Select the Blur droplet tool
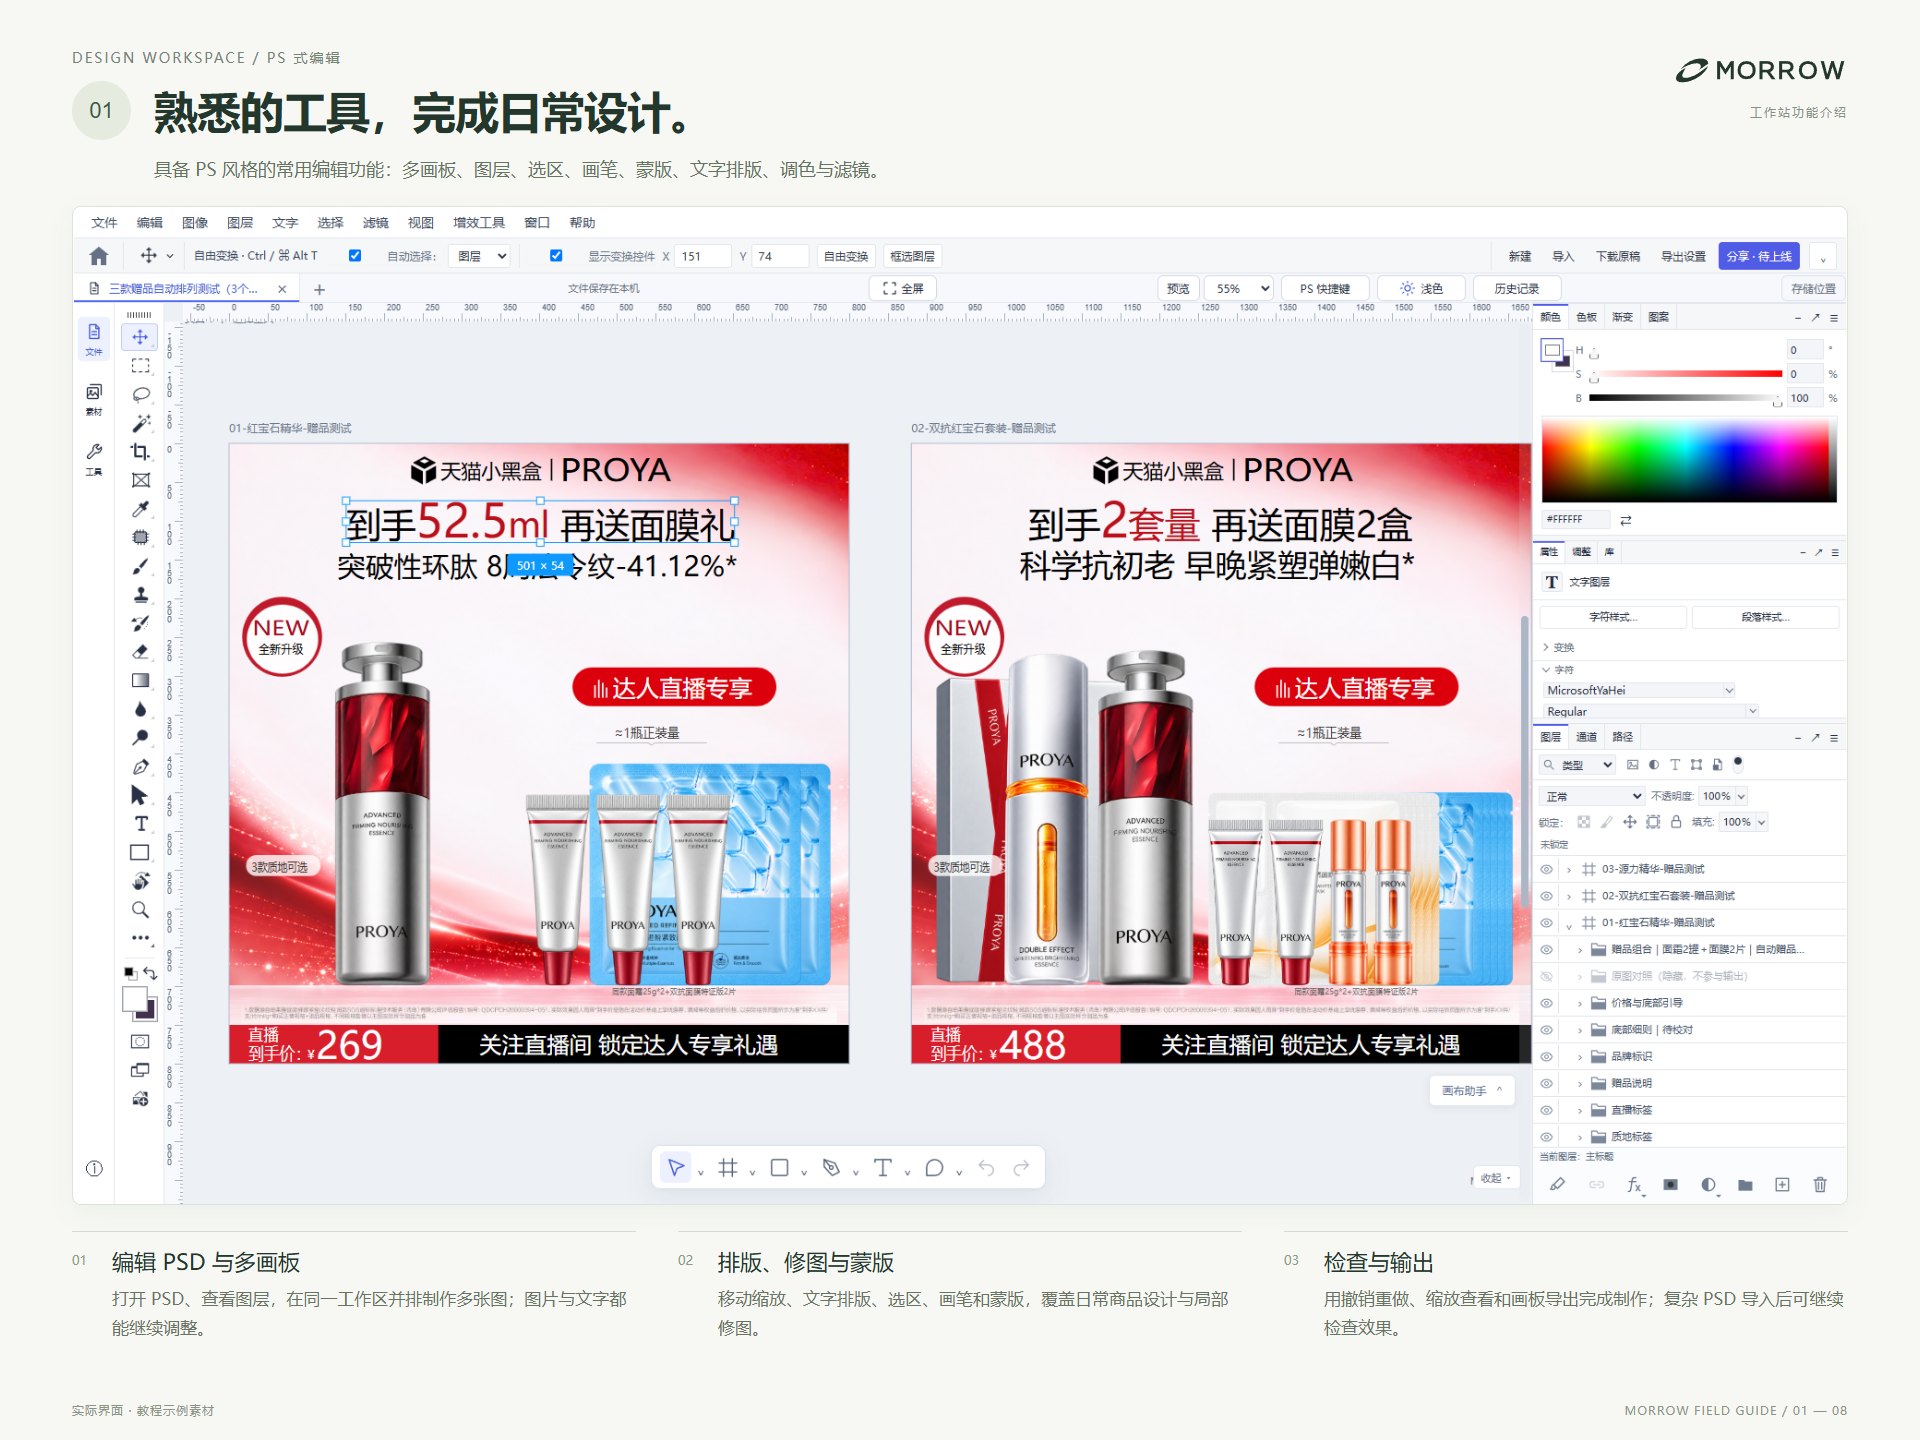 coord(140,709)
